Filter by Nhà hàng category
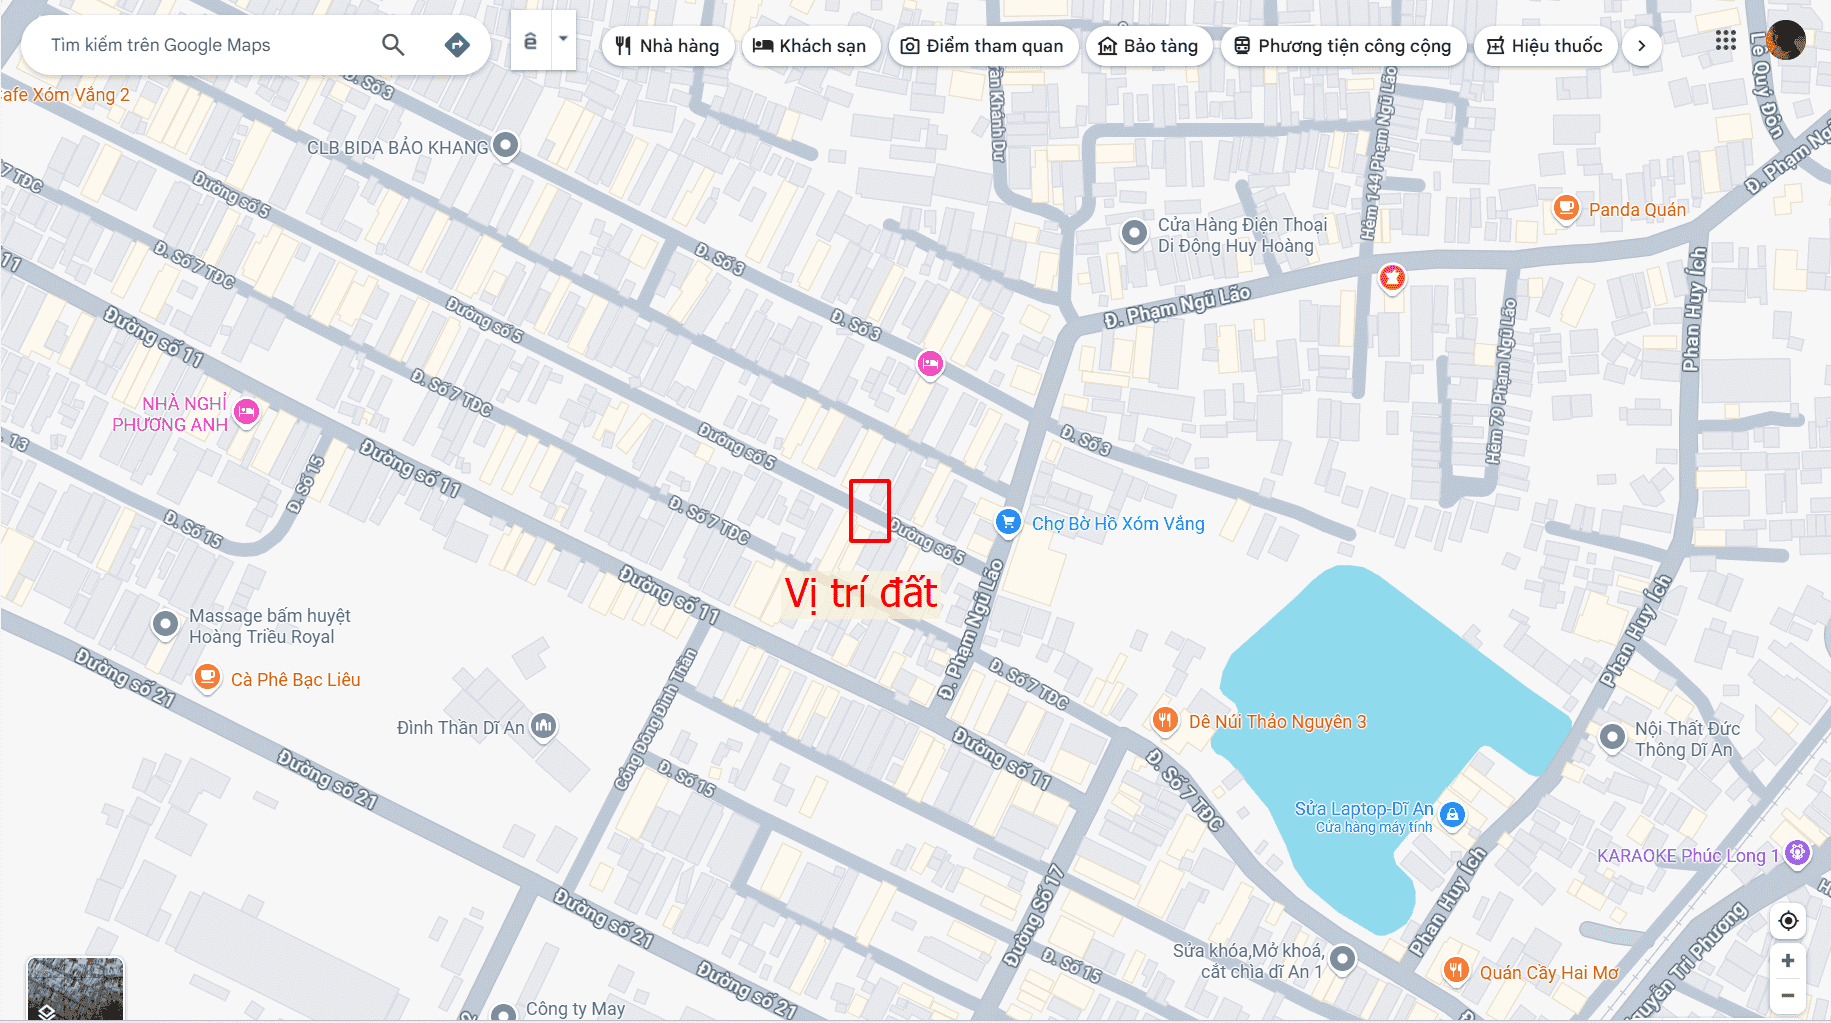 (667, 46)
